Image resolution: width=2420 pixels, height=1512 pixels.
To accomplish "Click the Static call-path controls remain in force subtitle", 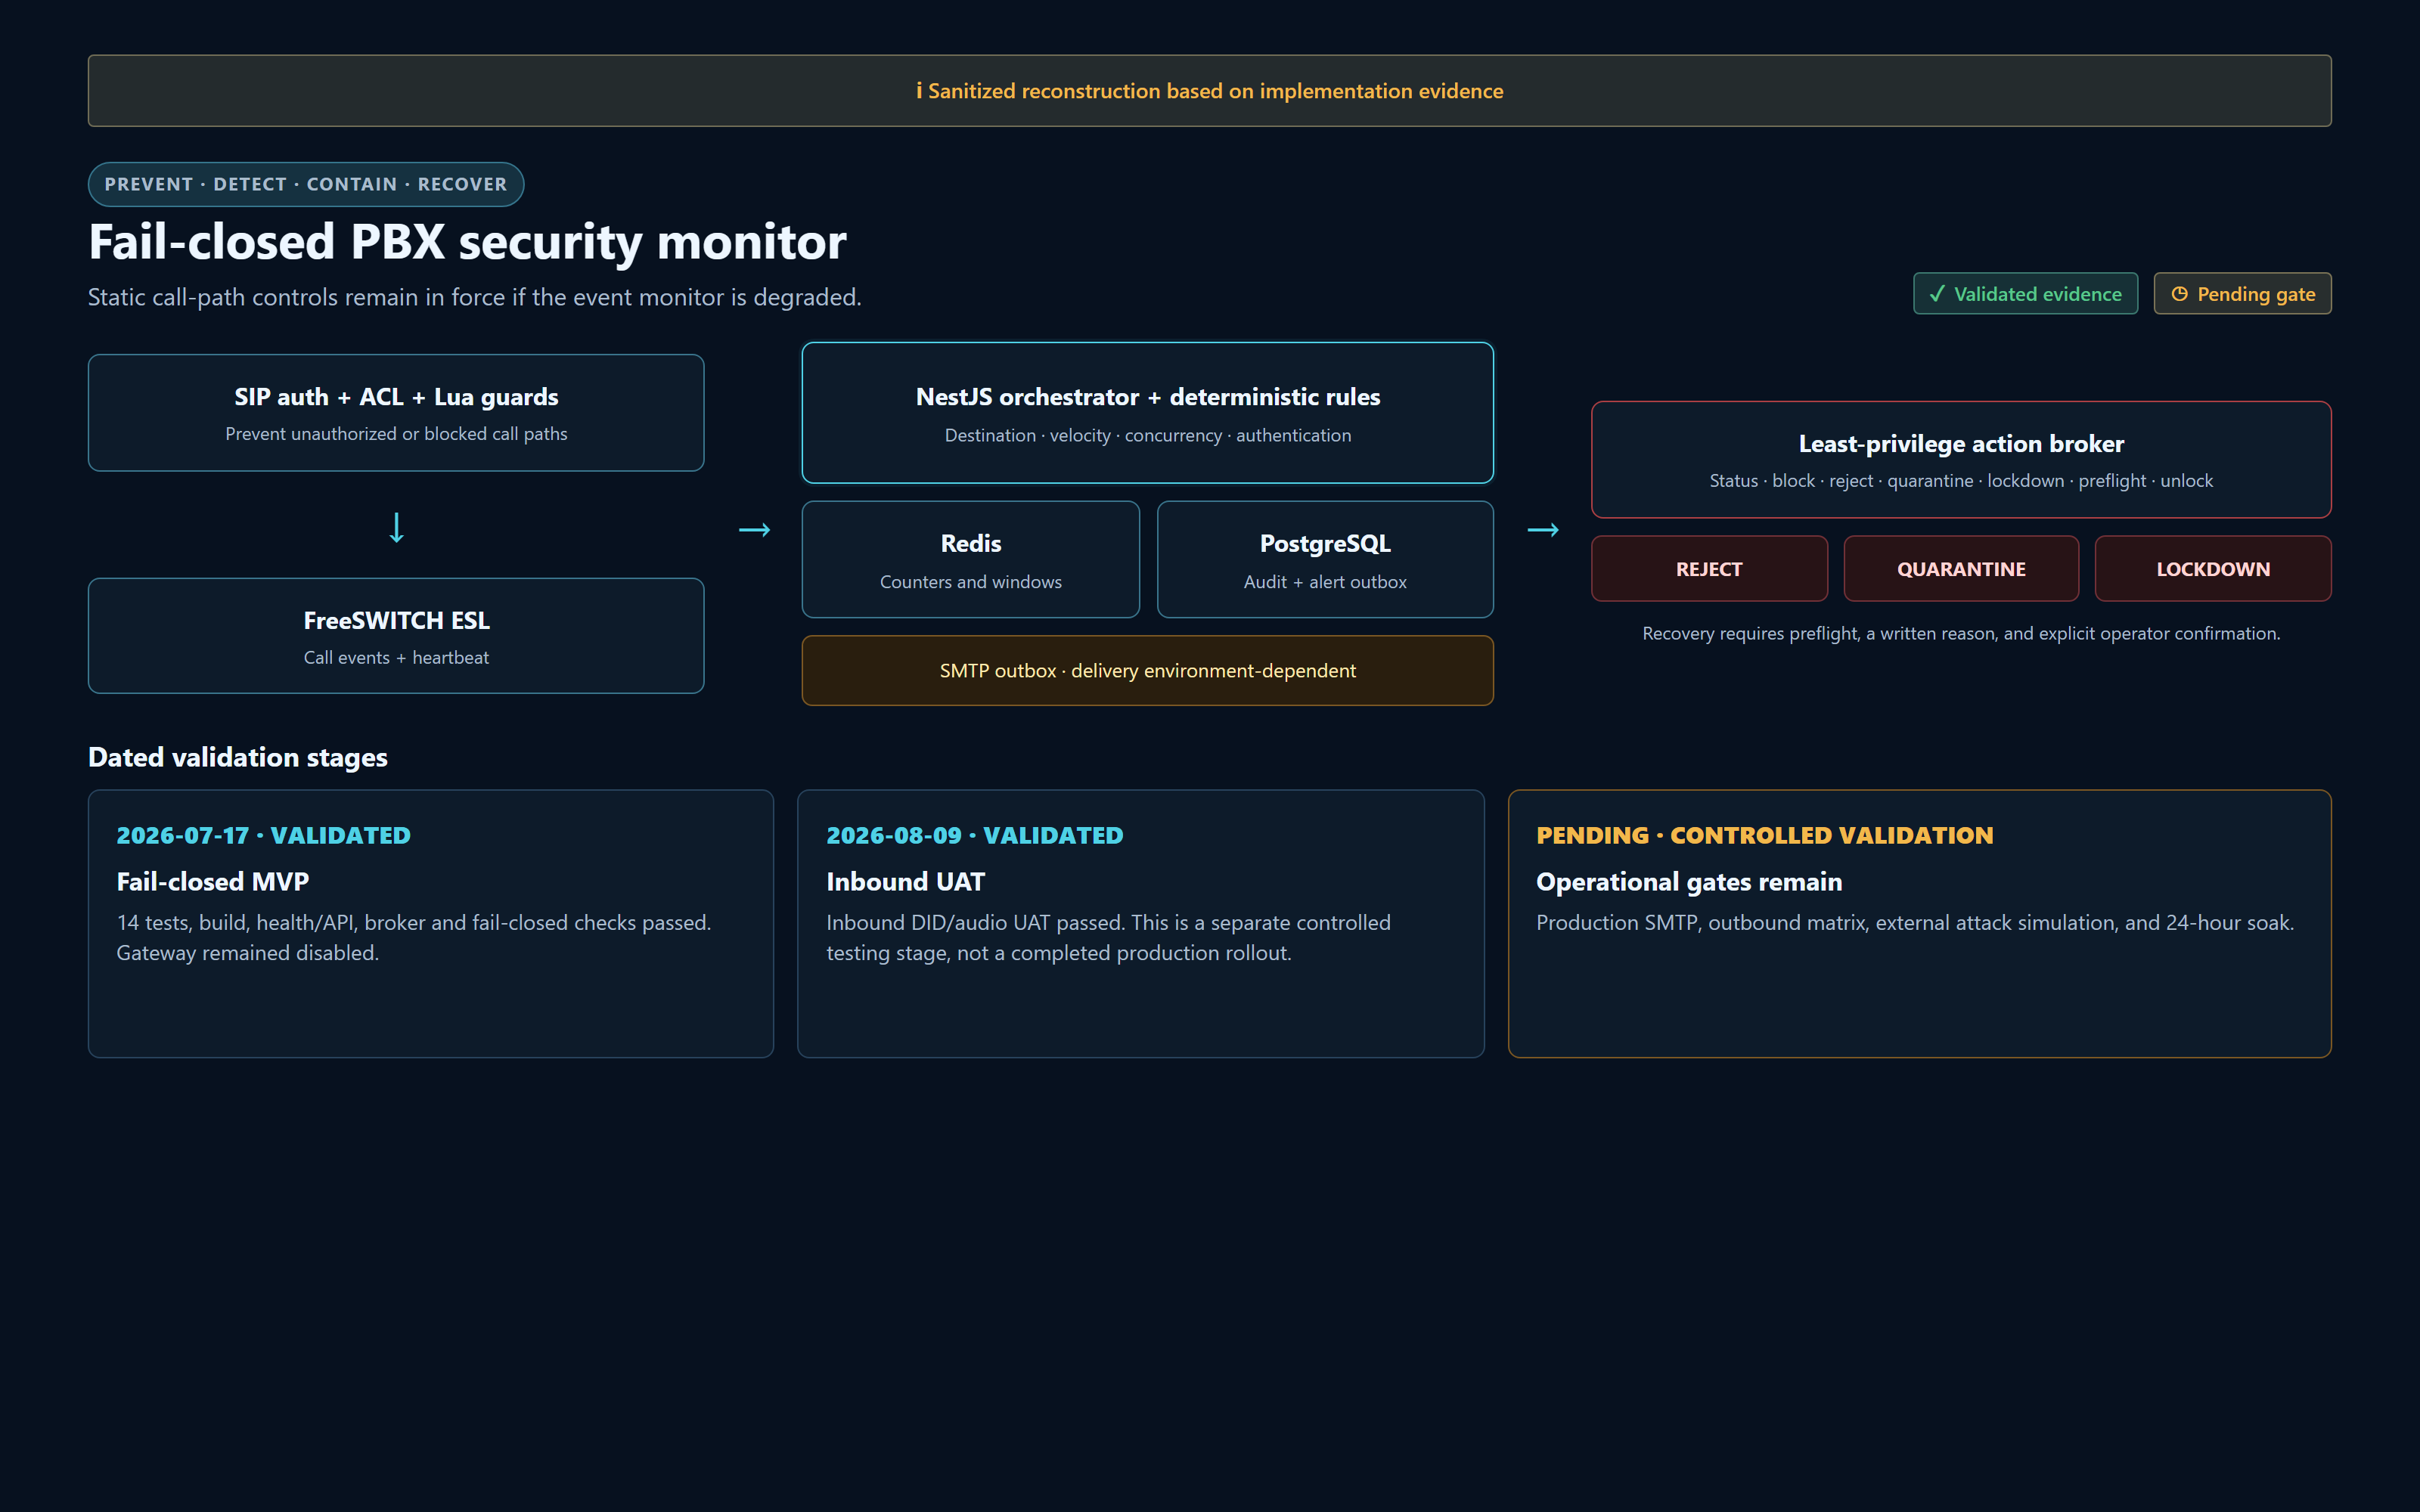I will coord(475,297).
